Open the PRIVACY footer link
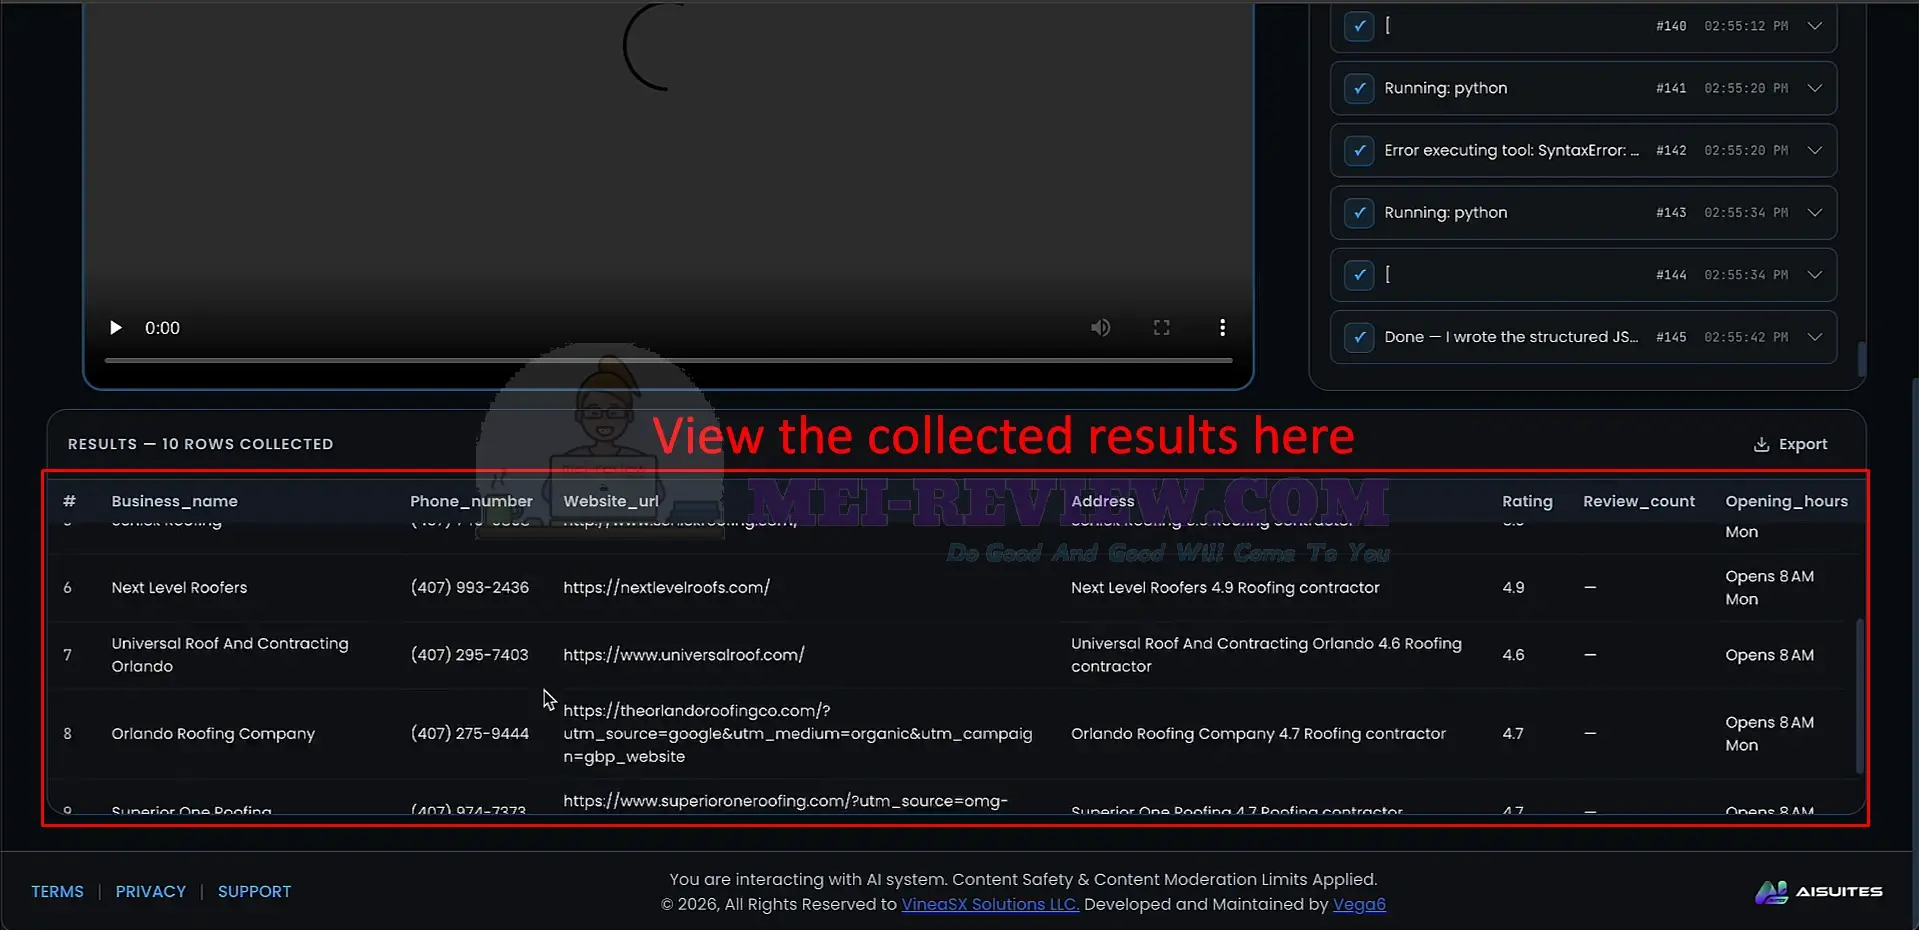Viewport: 1919px width, 930px height. click(151, 891)
